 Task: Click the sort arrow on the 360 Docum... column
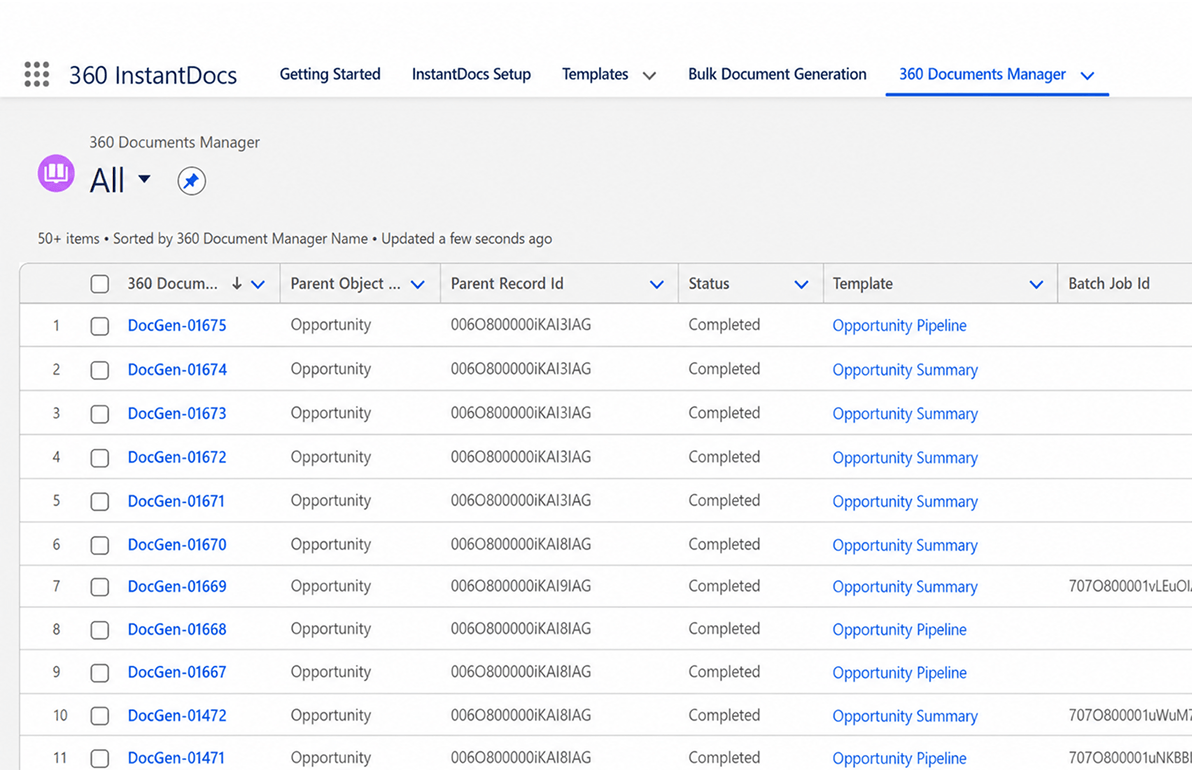pyautogui.click(x=237, y=284)
